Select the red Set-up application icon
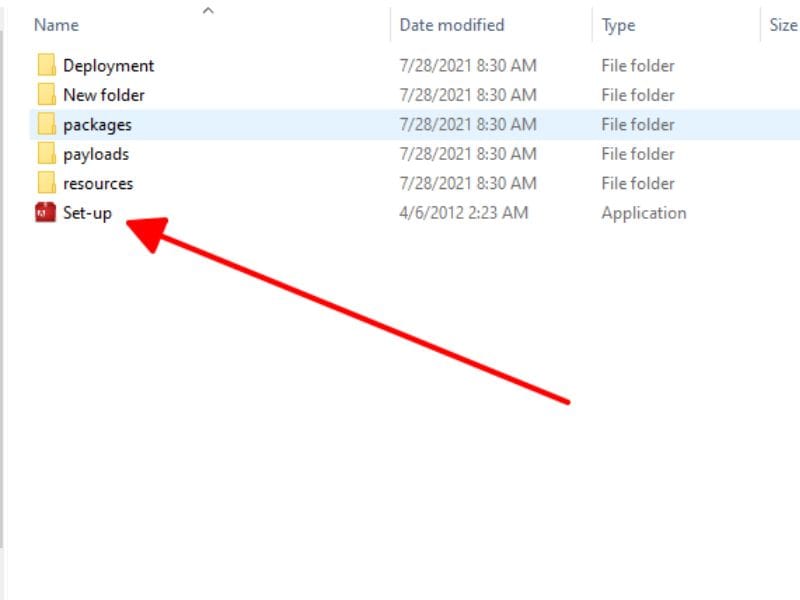Viewport: 800px width, 600px height. [45, 213]
